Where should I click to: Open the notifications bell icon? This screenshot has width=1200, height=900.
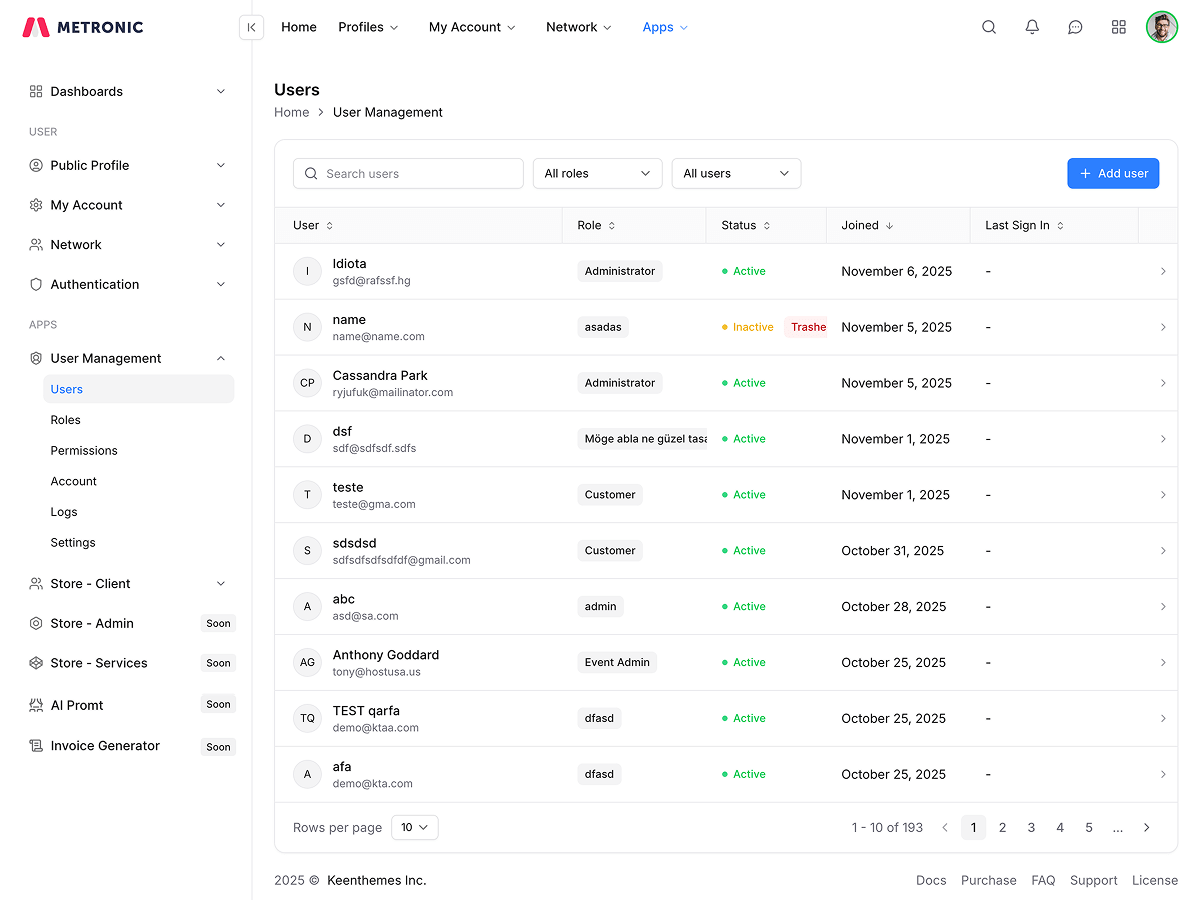tap(1032, 27)
